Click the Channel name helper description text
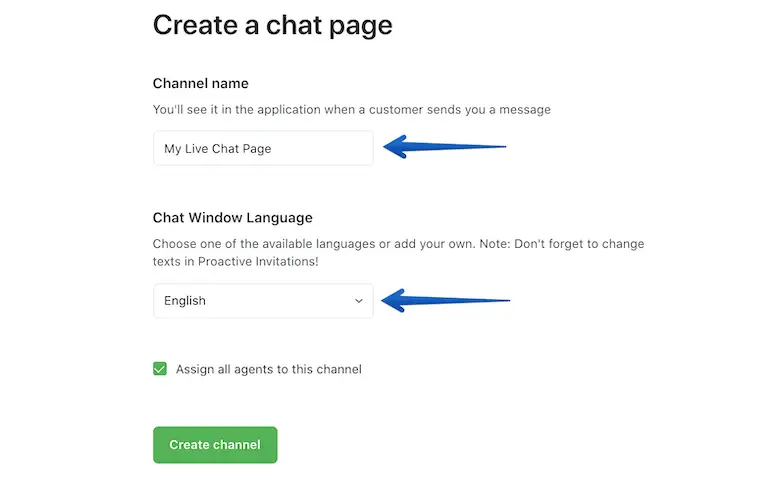This screenshot has width=780, height=495. point(351,109)
